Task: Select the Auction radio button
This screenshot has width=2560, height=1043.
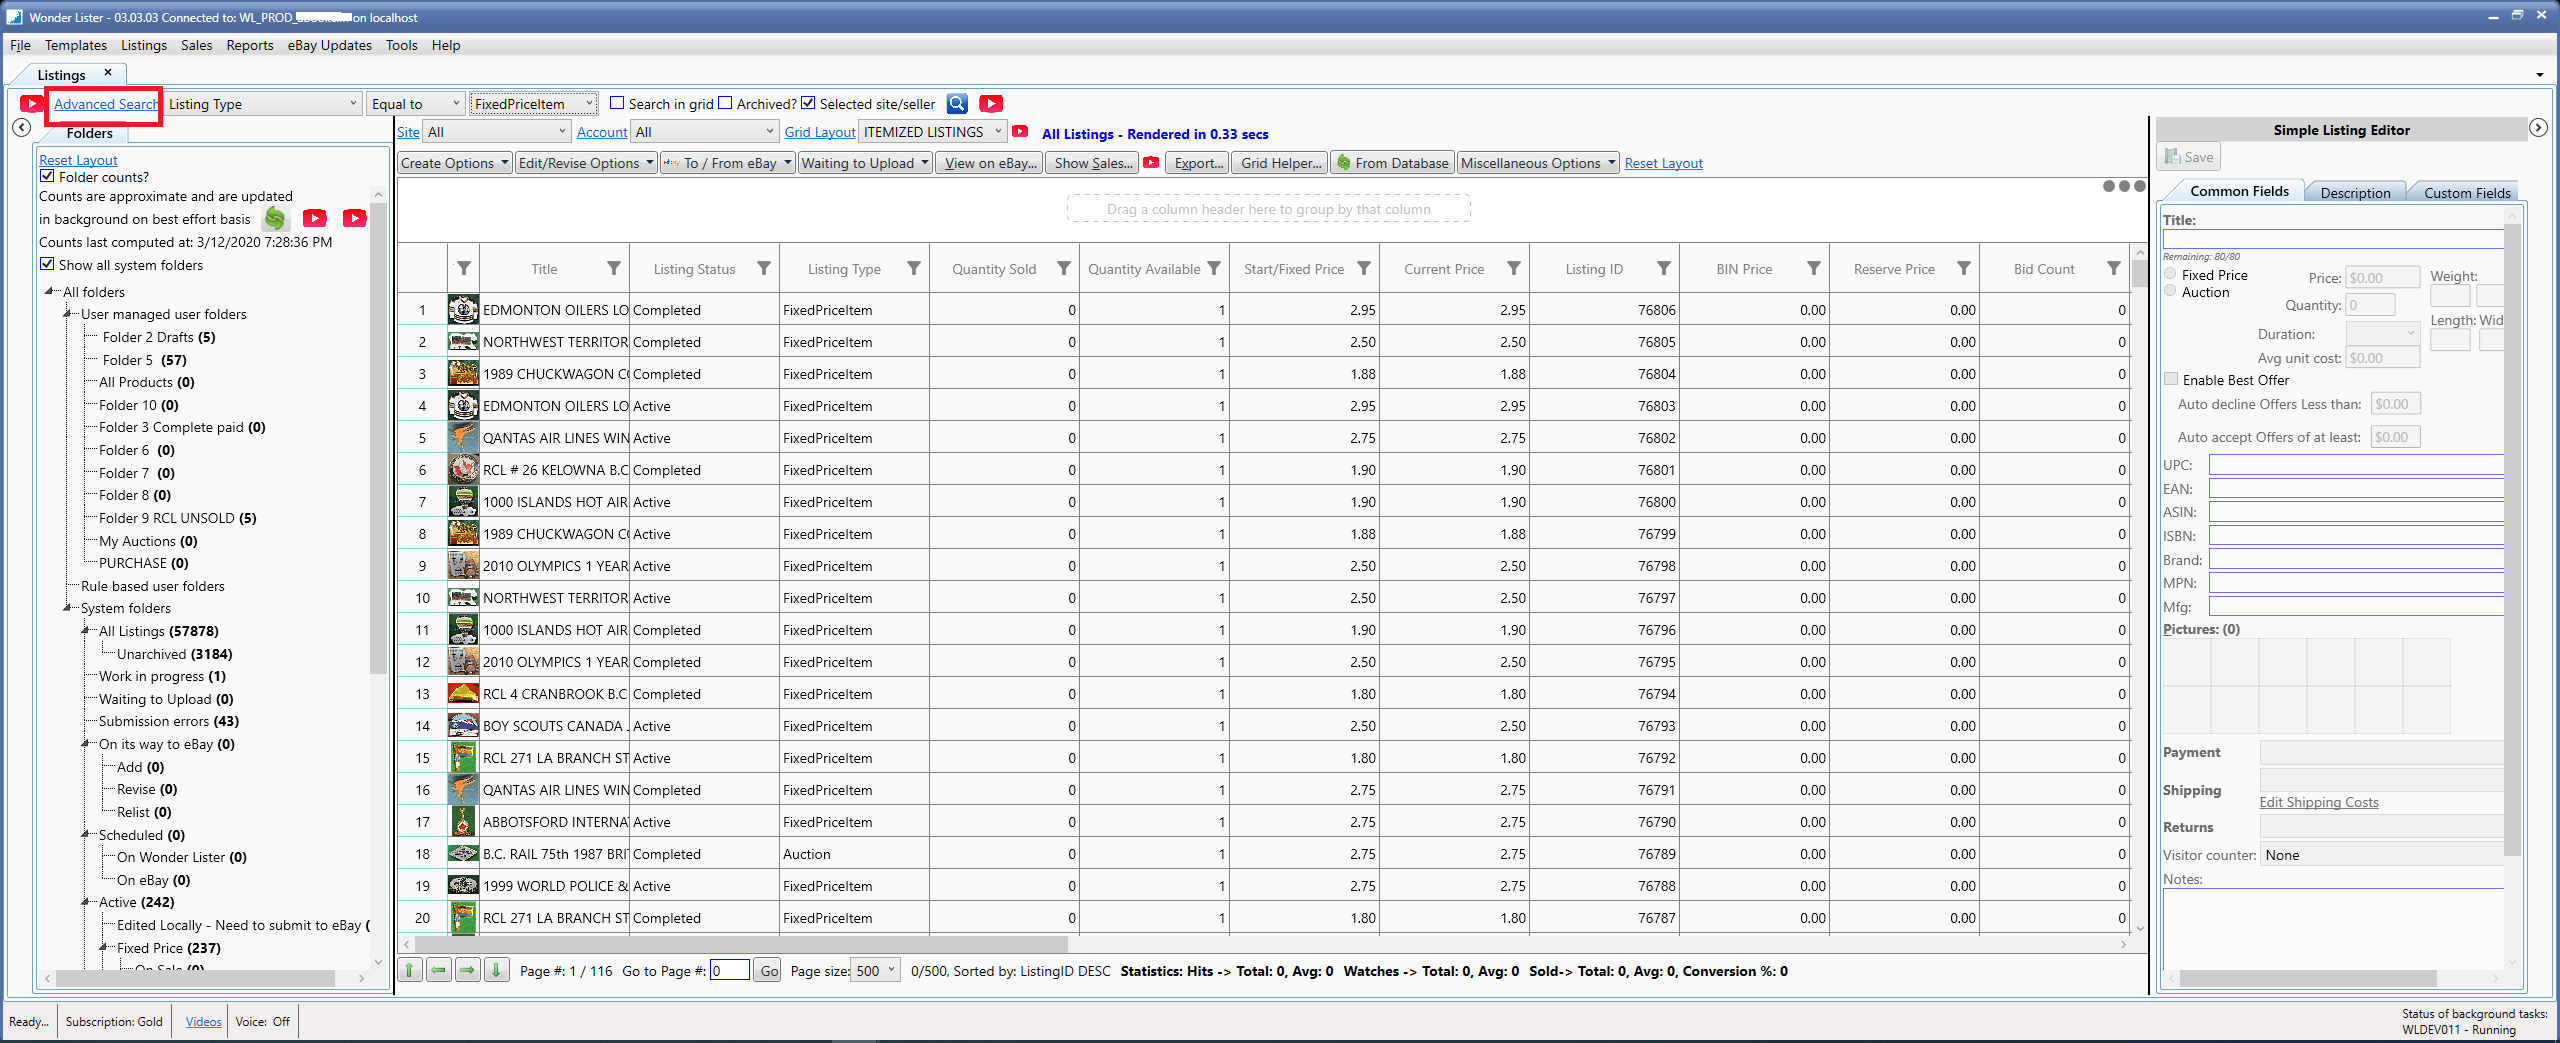Action: (x=2170, y=291)
